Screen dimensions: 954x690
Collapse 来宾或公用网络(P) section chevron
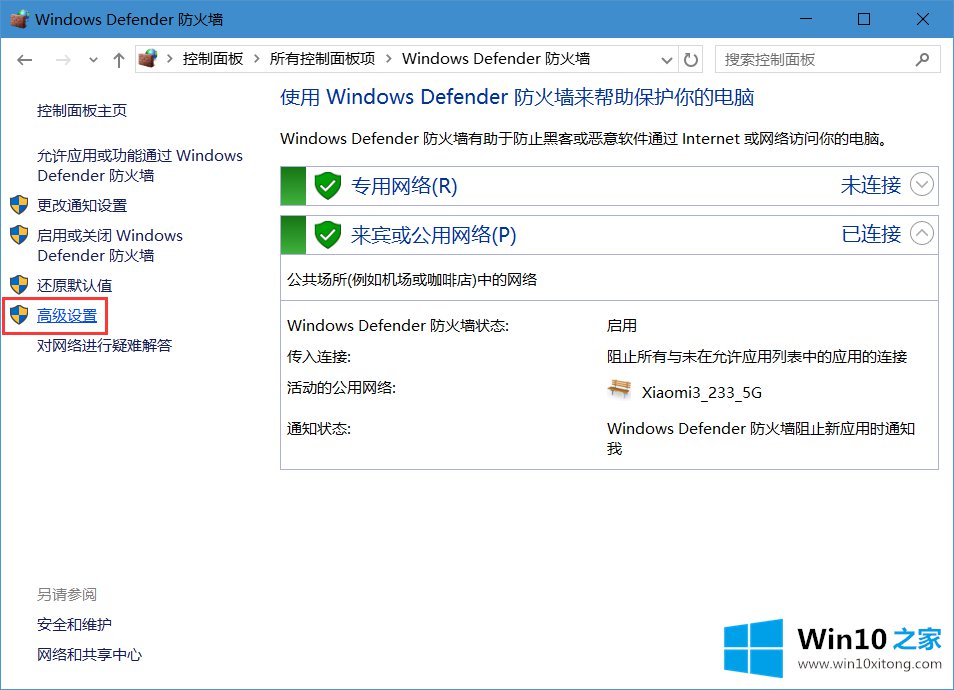(x=922, y=233)
